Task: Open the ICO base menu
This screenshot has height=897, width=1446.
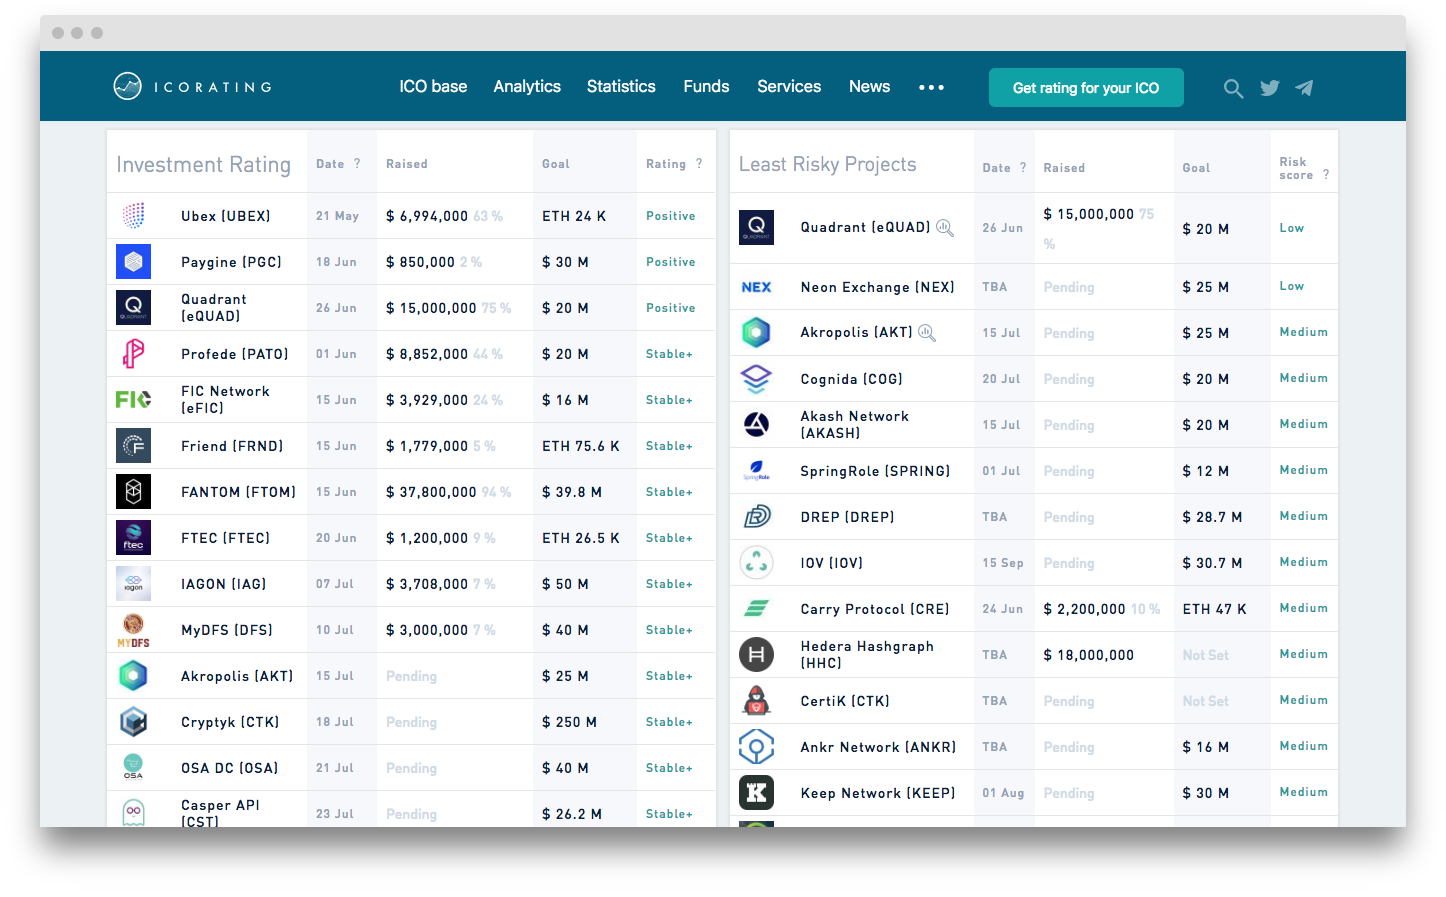Action: tap(433, 87)
